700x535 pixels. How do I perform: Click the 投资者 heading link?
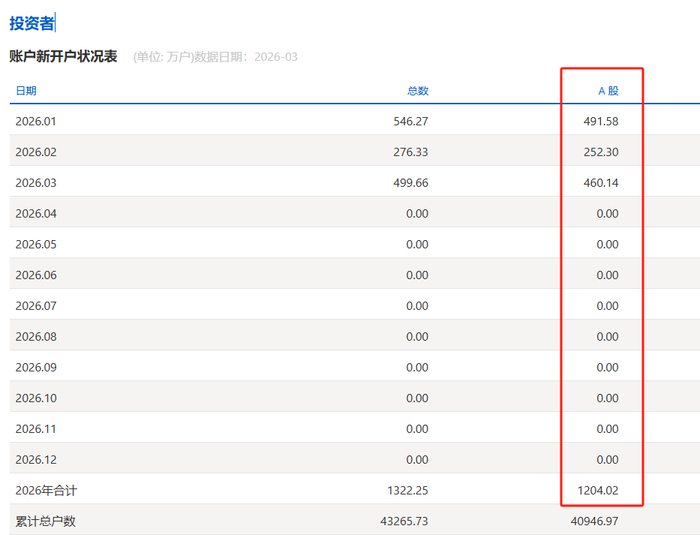click(32, 23)
